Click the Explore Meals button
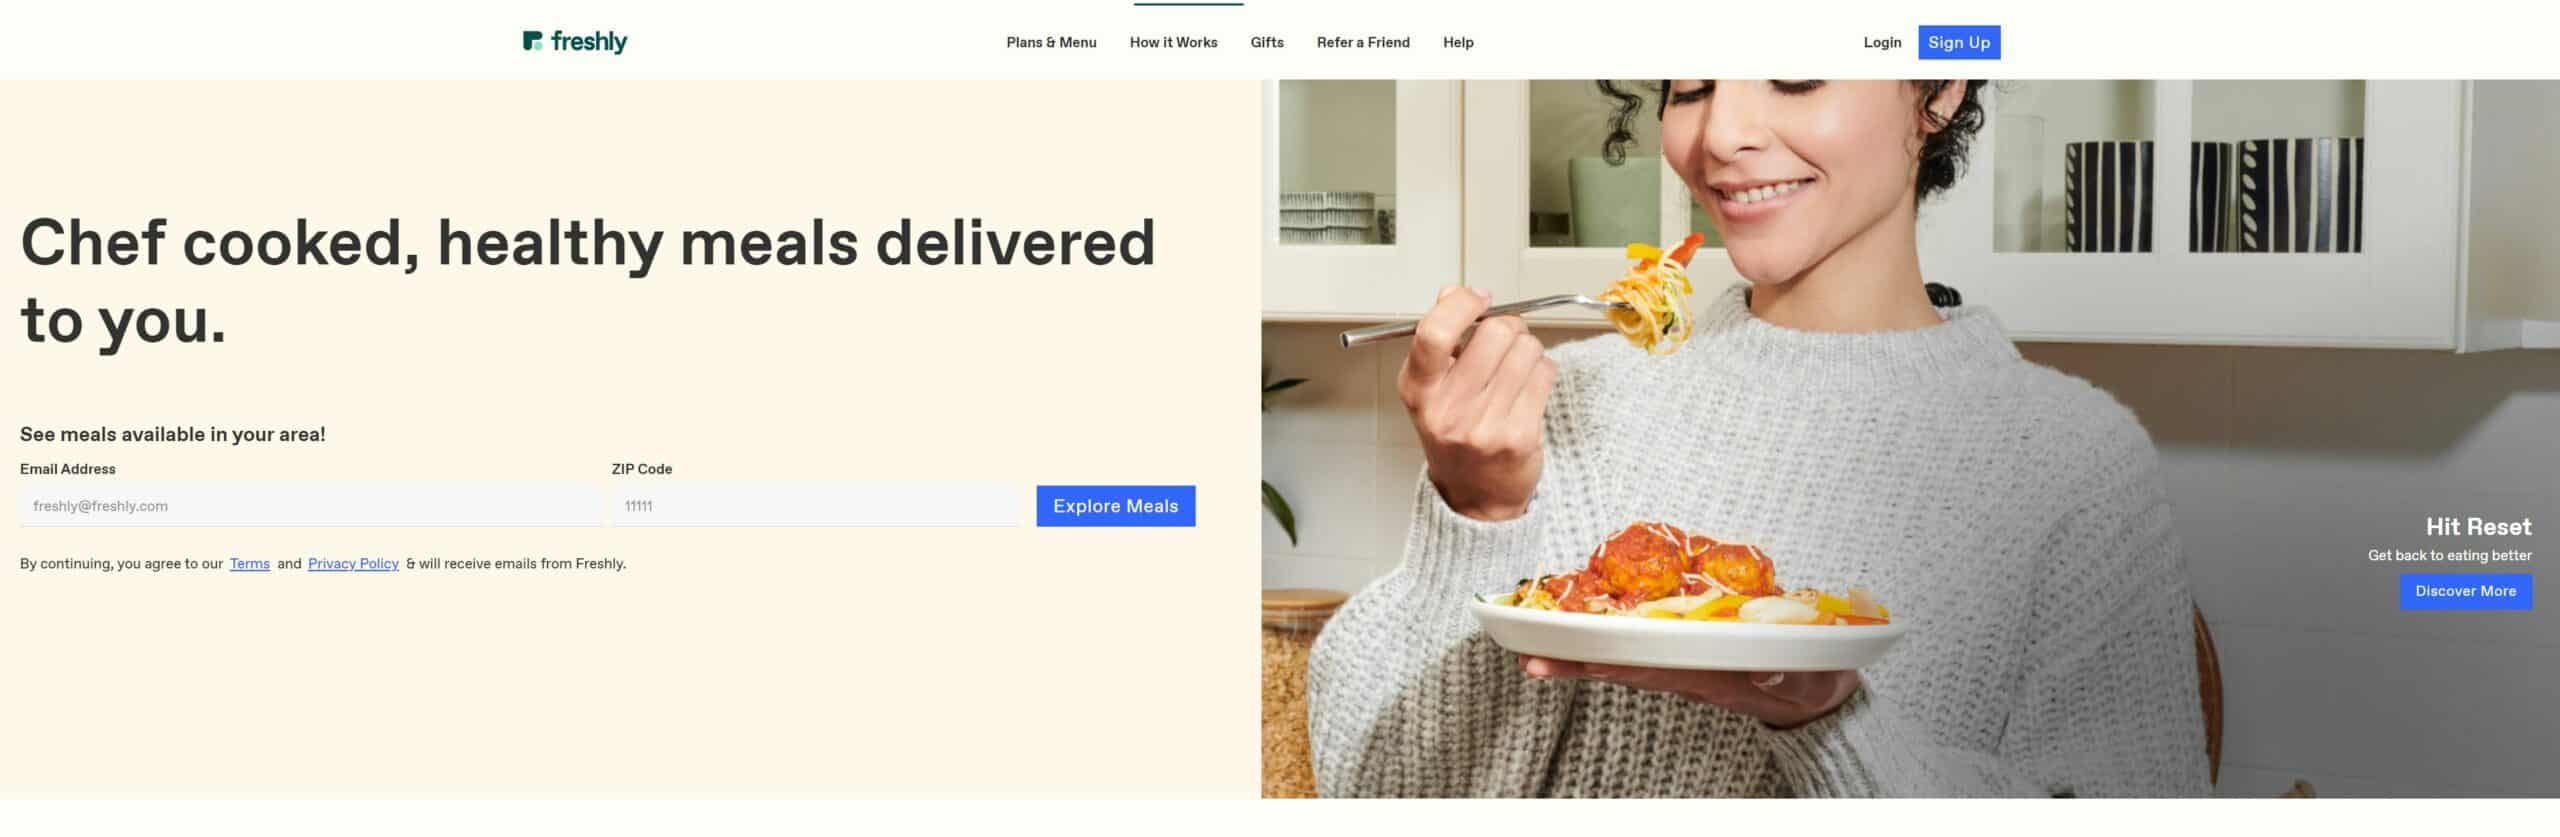Image resolution: width=2560 pixels, height=837 pixels. (x=1116, y=506)
